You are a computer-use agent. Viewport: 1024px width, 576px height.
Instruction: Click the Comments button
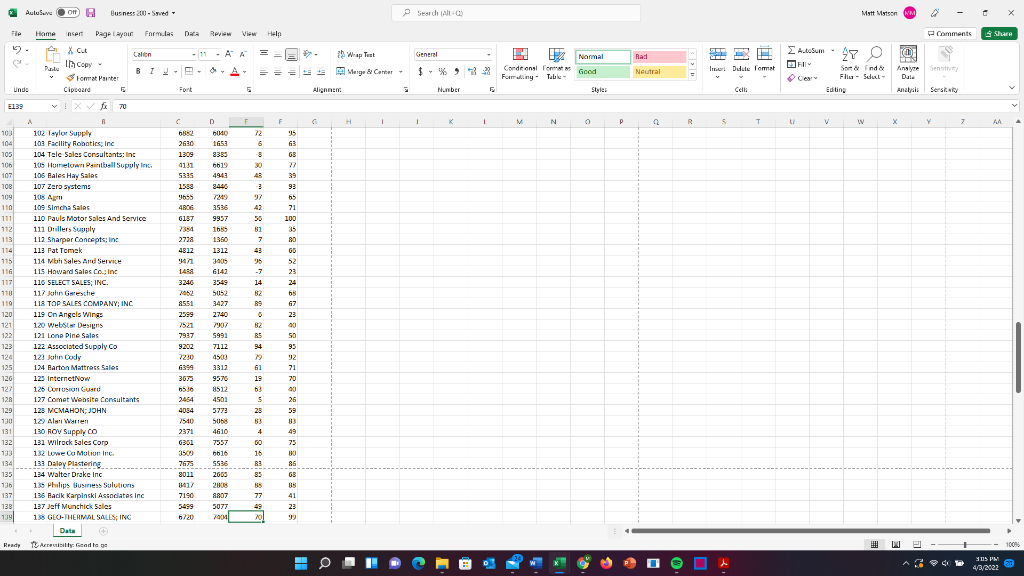tap(950, 33)
